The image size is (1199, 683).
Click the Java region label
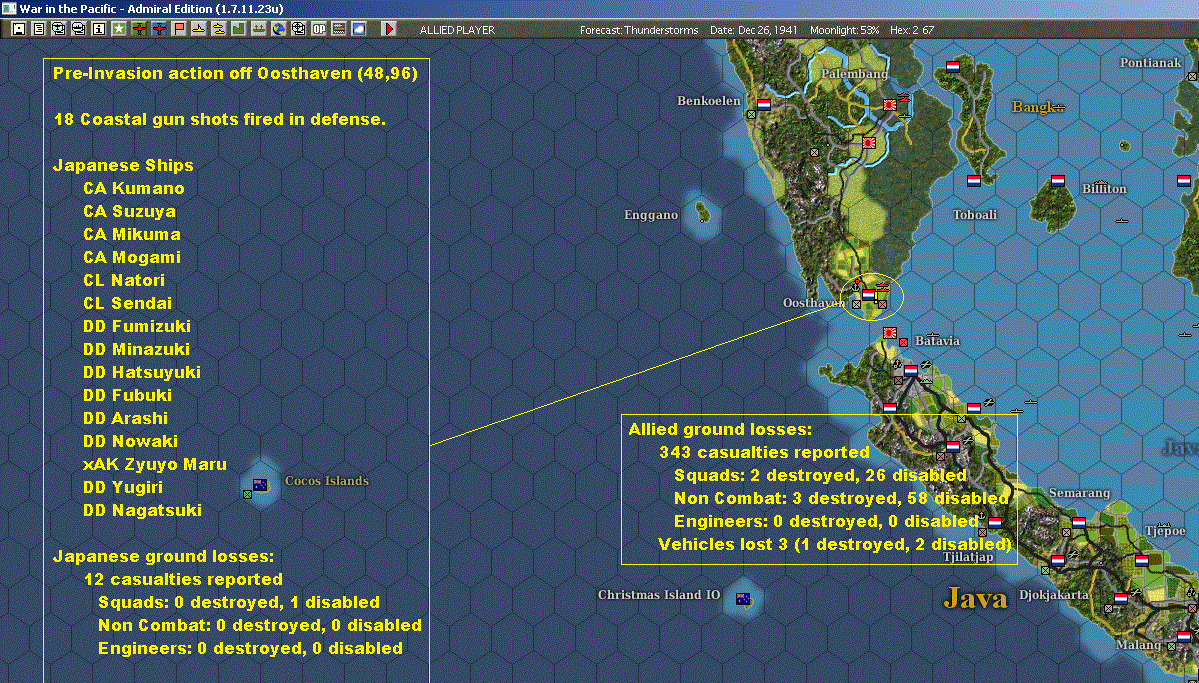coord(975,597)
